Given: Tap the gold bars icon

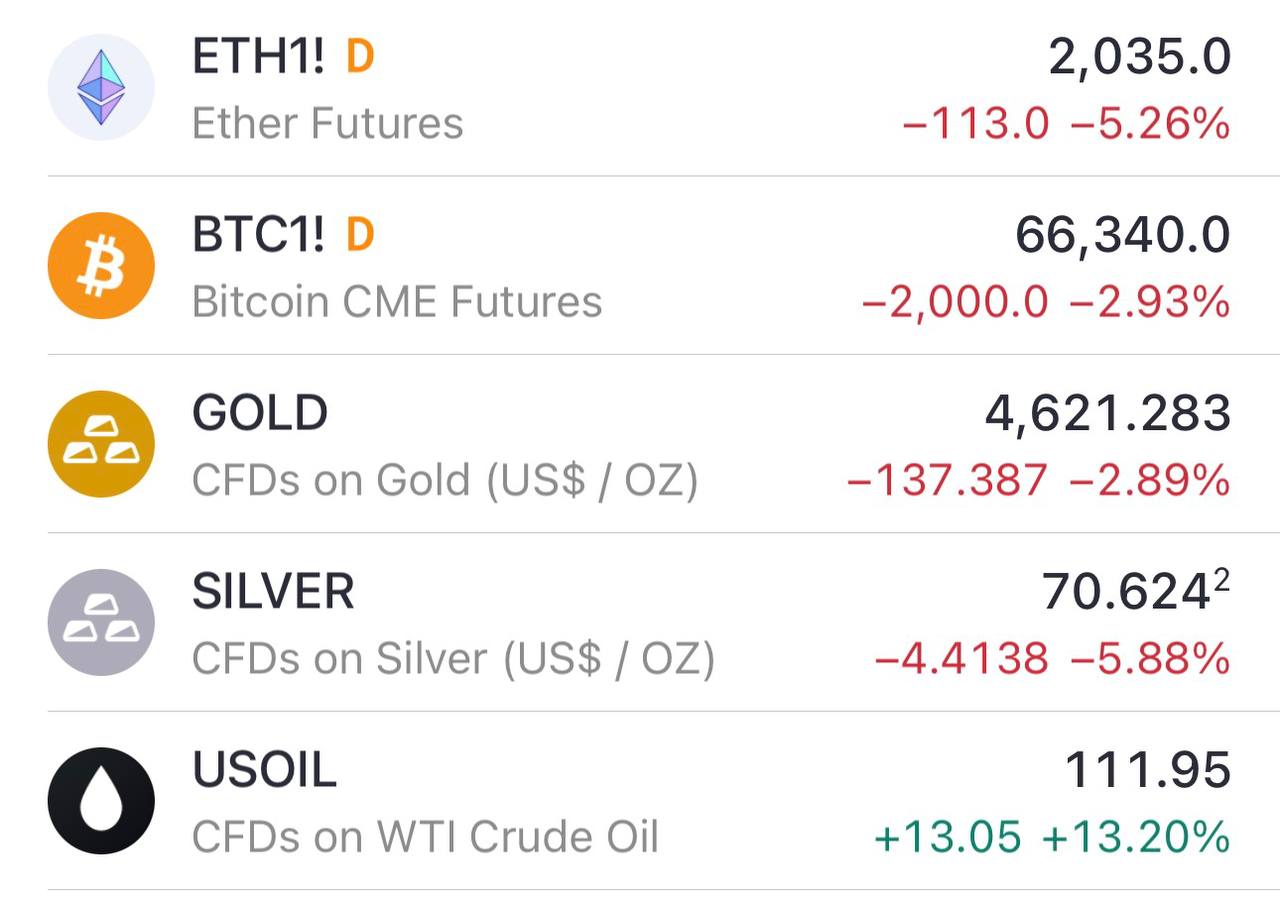Looking at the screenshot, I should click(x=101, y=444).
